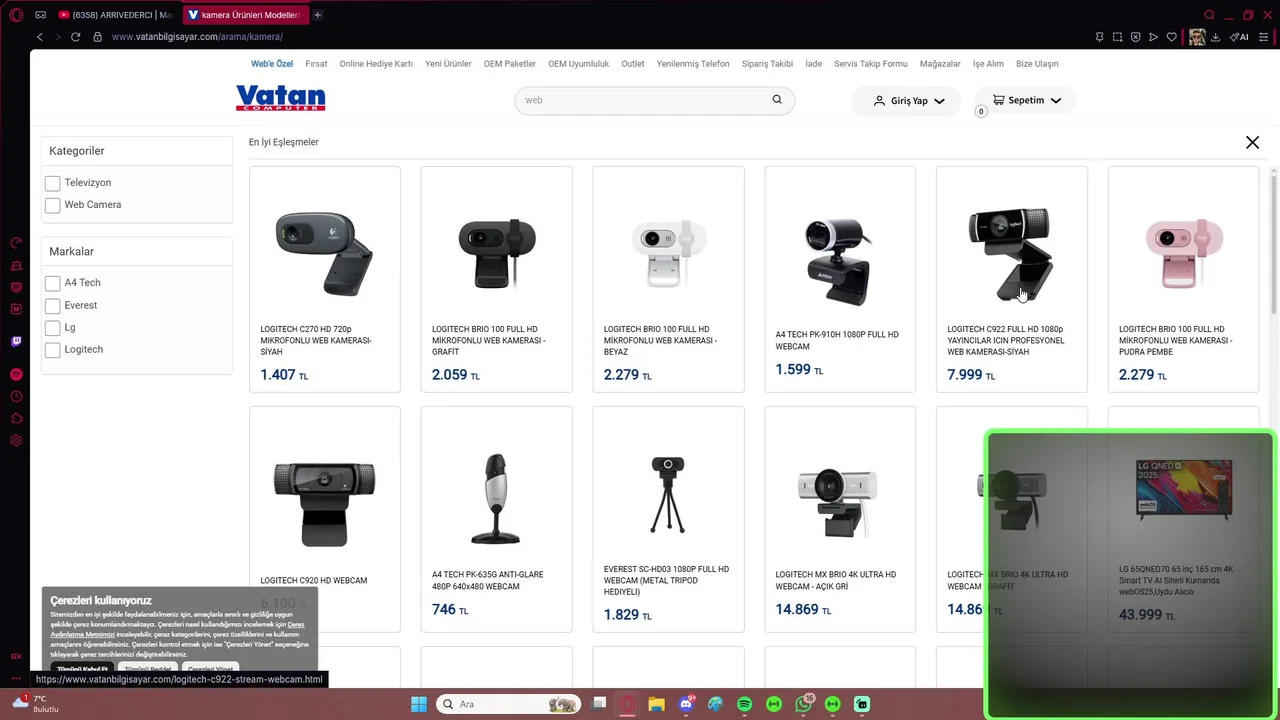Image resolution: width=1280 pixels, height=720 pixels.
Task: Go back with the browser back arrow
Action: click(40, 37)
